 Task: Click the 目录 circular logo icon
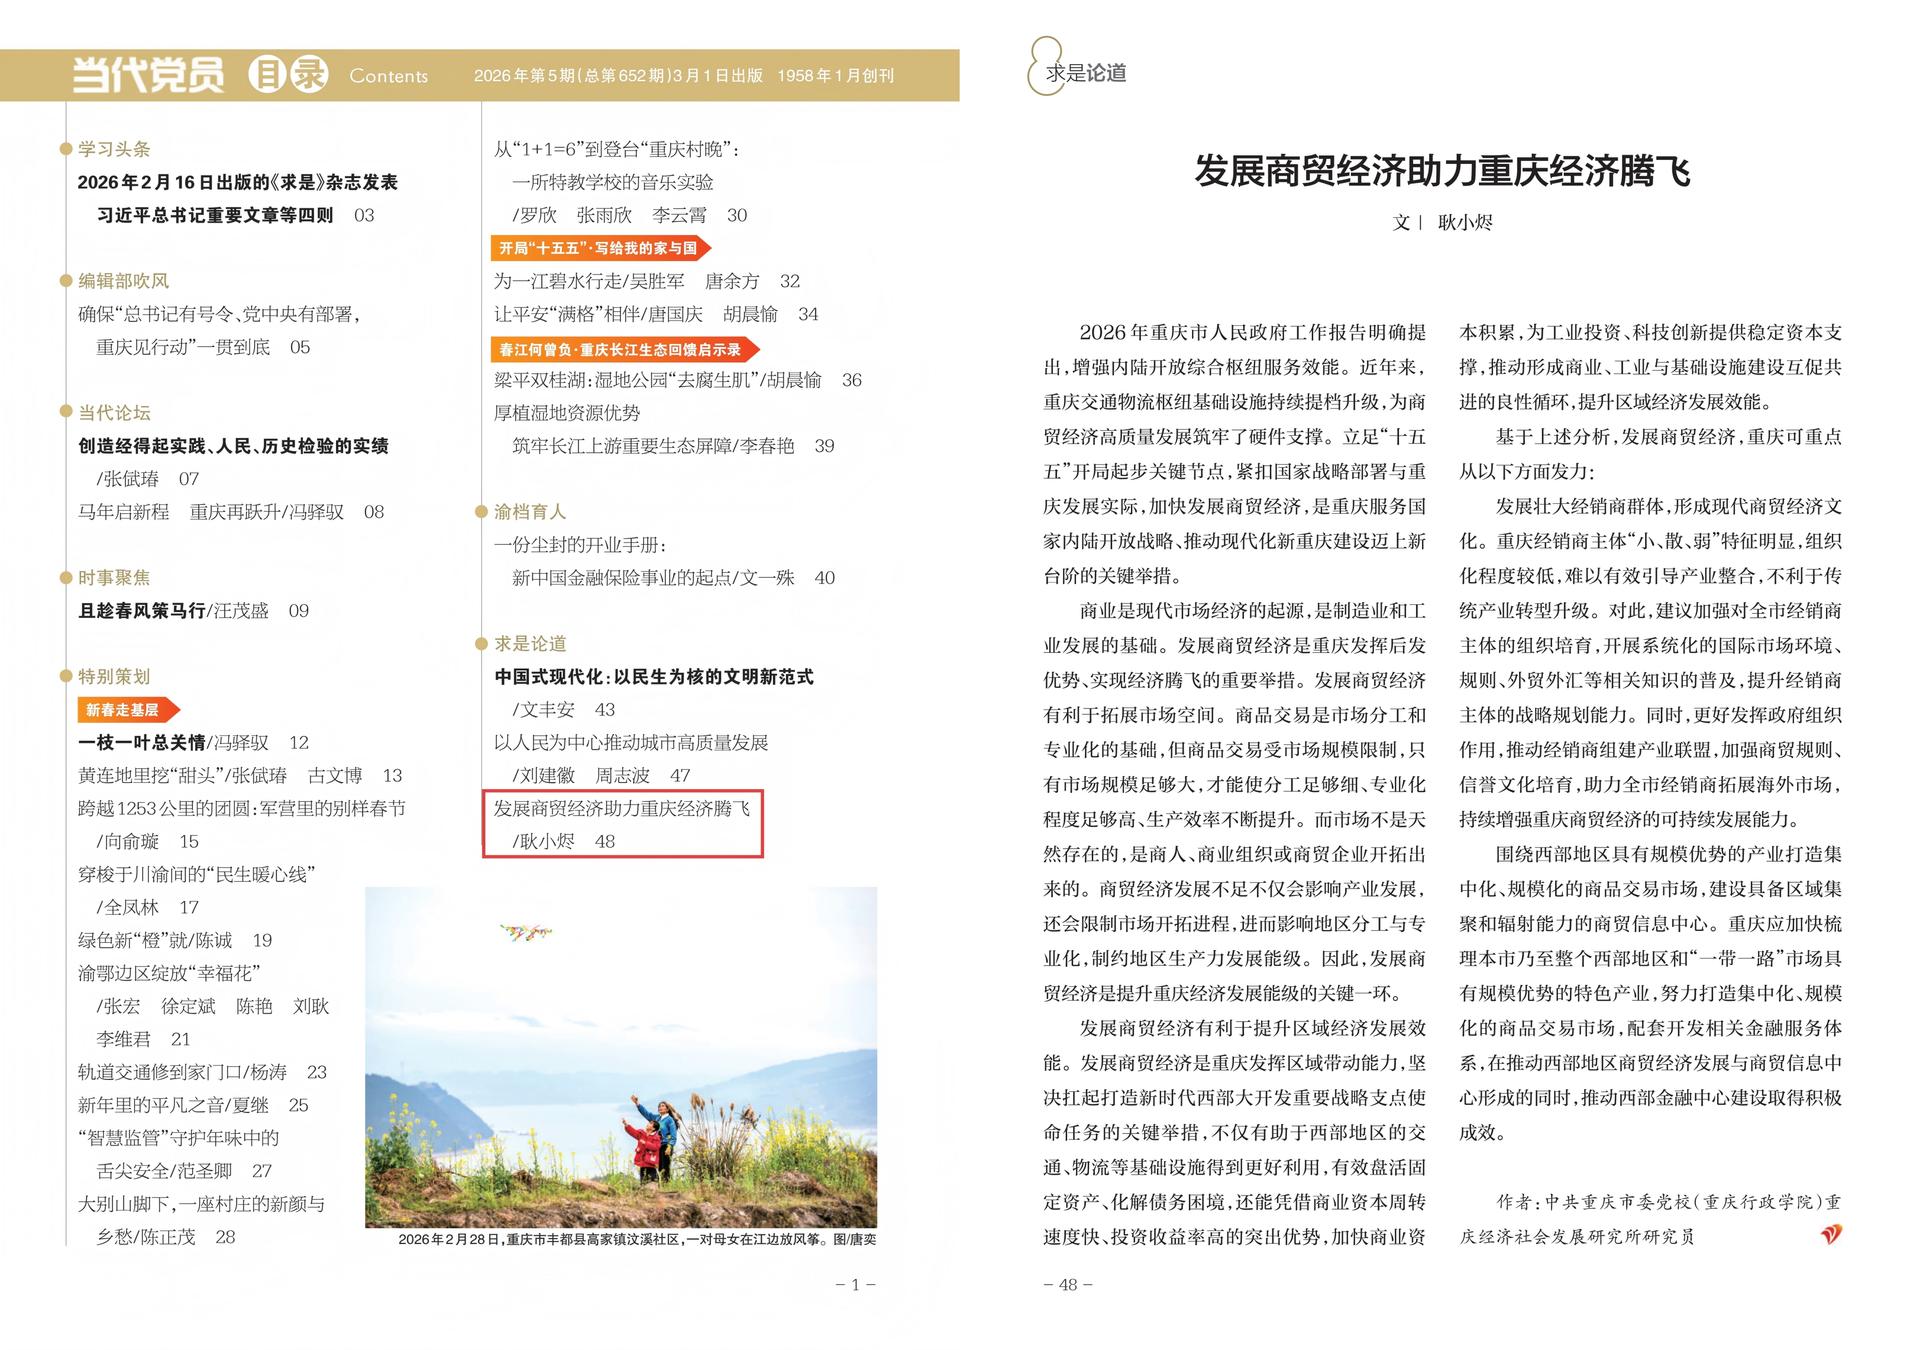pos(288,75)
